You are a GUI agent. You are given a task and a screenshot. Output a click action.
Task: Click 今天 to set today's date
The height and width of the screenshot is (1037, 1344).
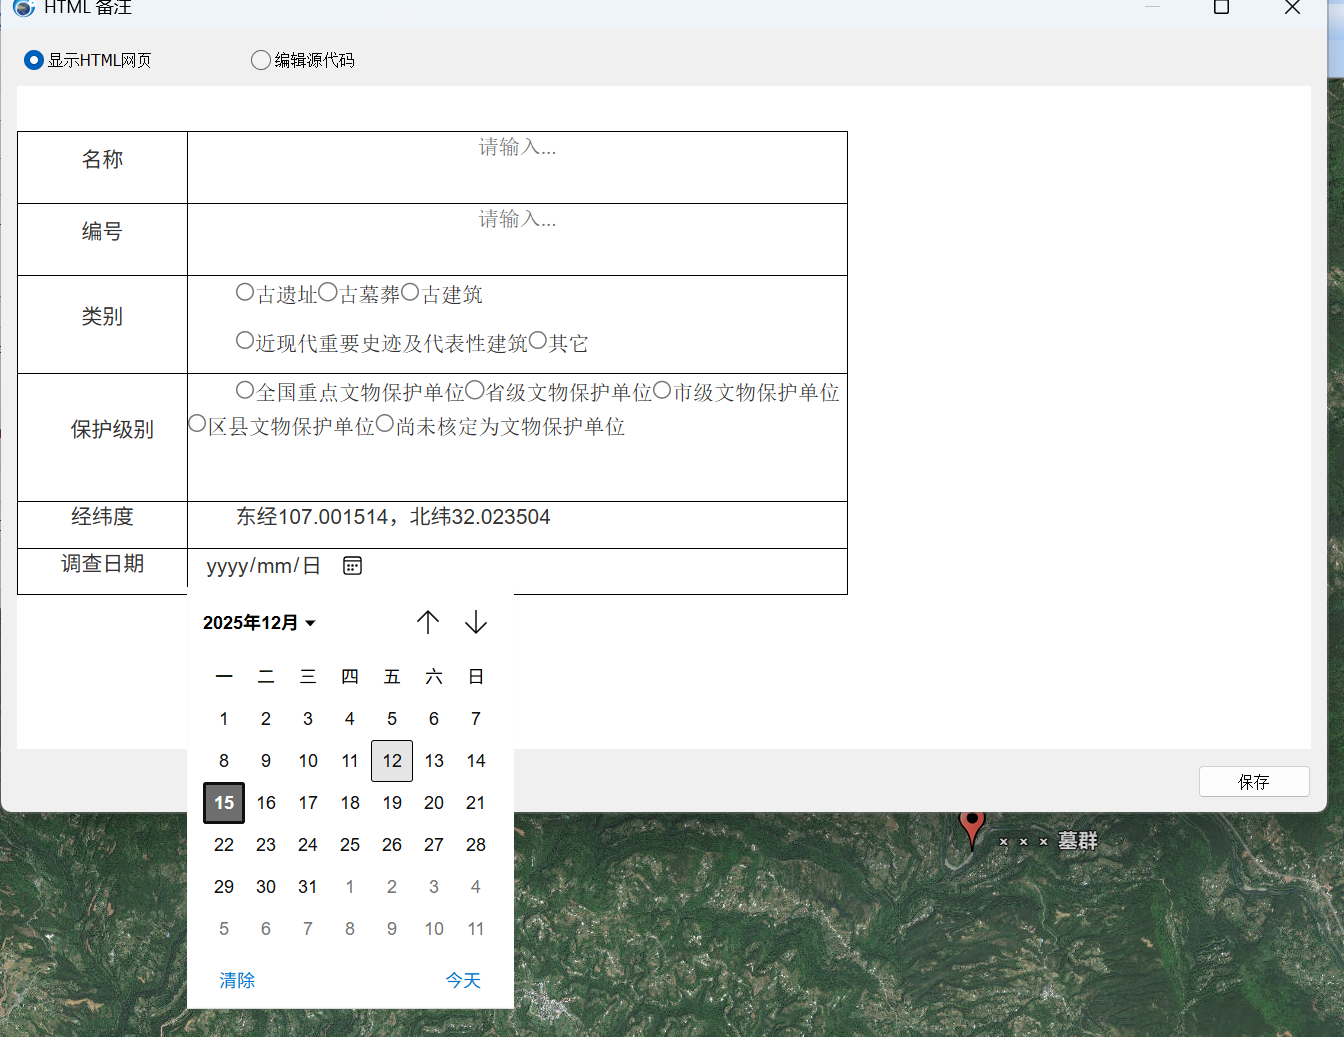463,980
